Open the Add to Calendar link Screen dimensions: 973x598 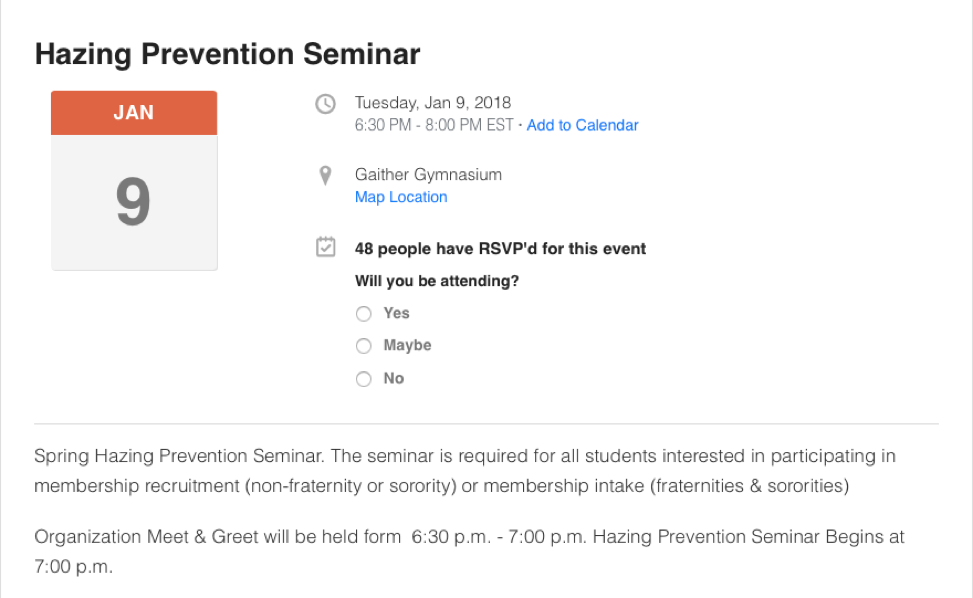(x=582, y=125)
